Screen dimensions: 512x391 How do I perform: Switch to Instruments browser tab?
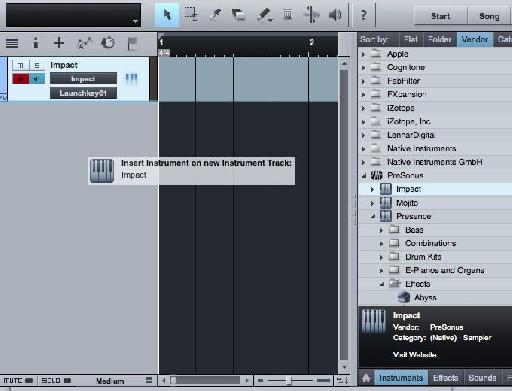(x=401, y=378)
